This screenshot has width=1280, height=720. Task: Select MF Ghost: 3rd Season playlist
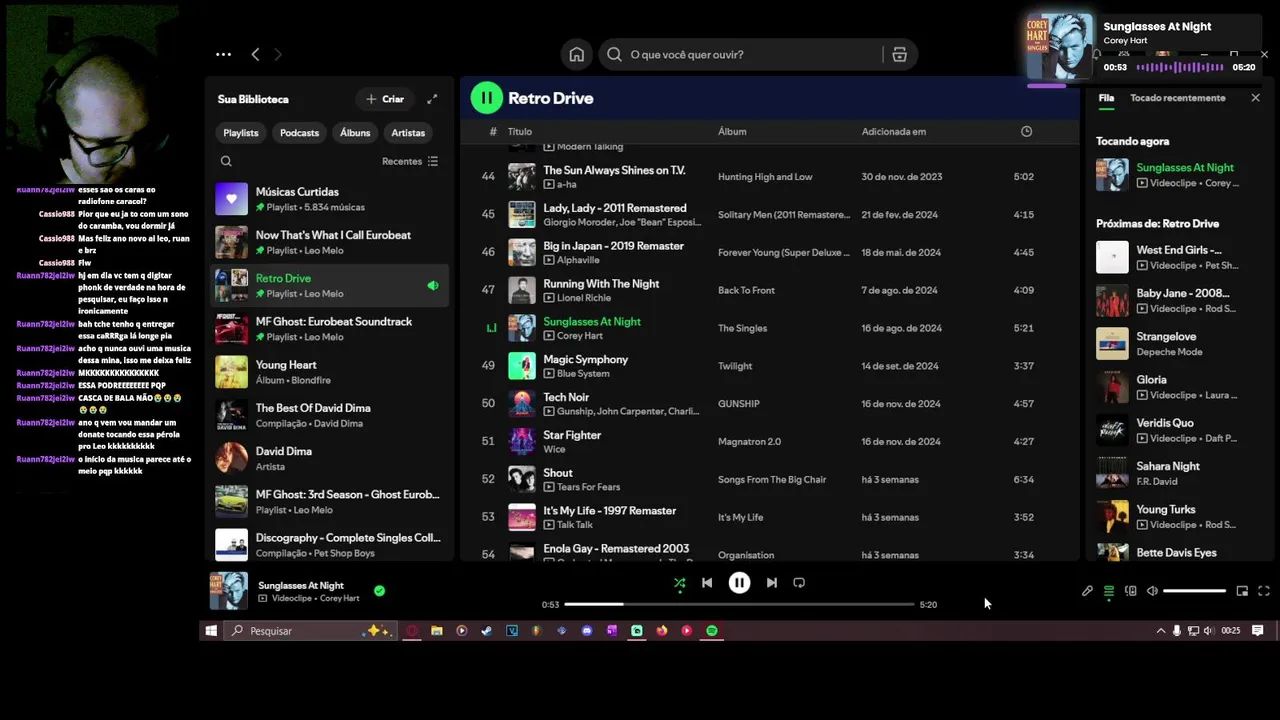[x=330, y=501]
